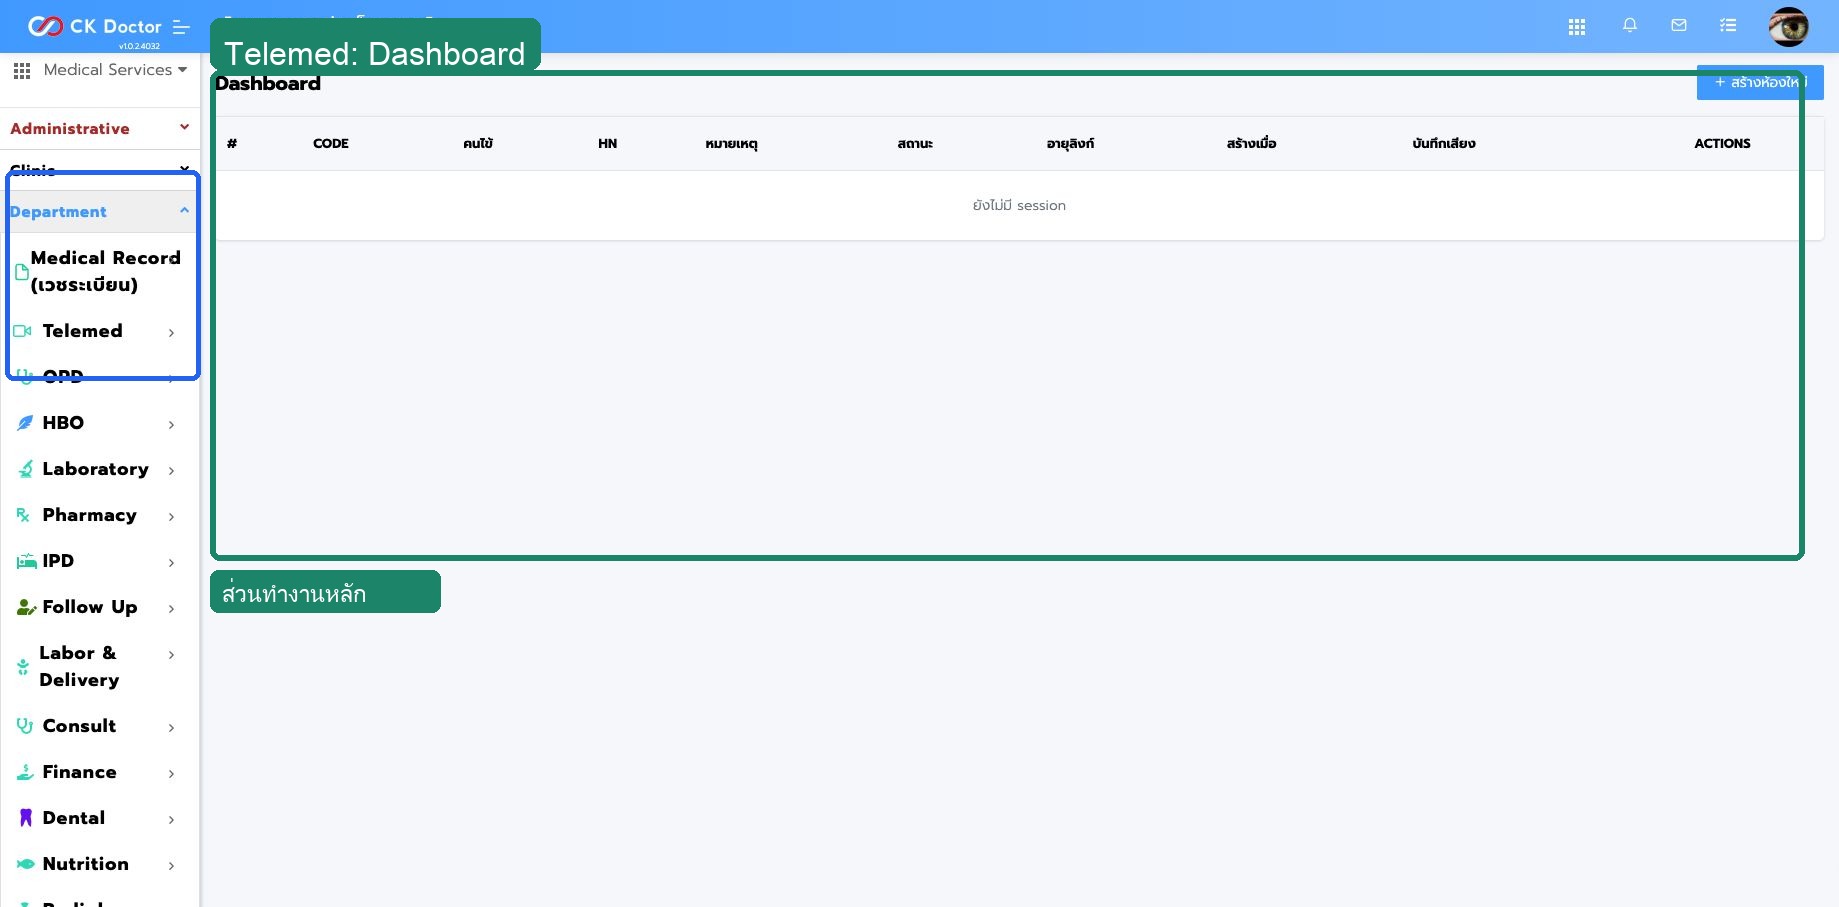1839x907 pixels.
Task: Click the Dental tooth icon
Action: tap(25, 818)
